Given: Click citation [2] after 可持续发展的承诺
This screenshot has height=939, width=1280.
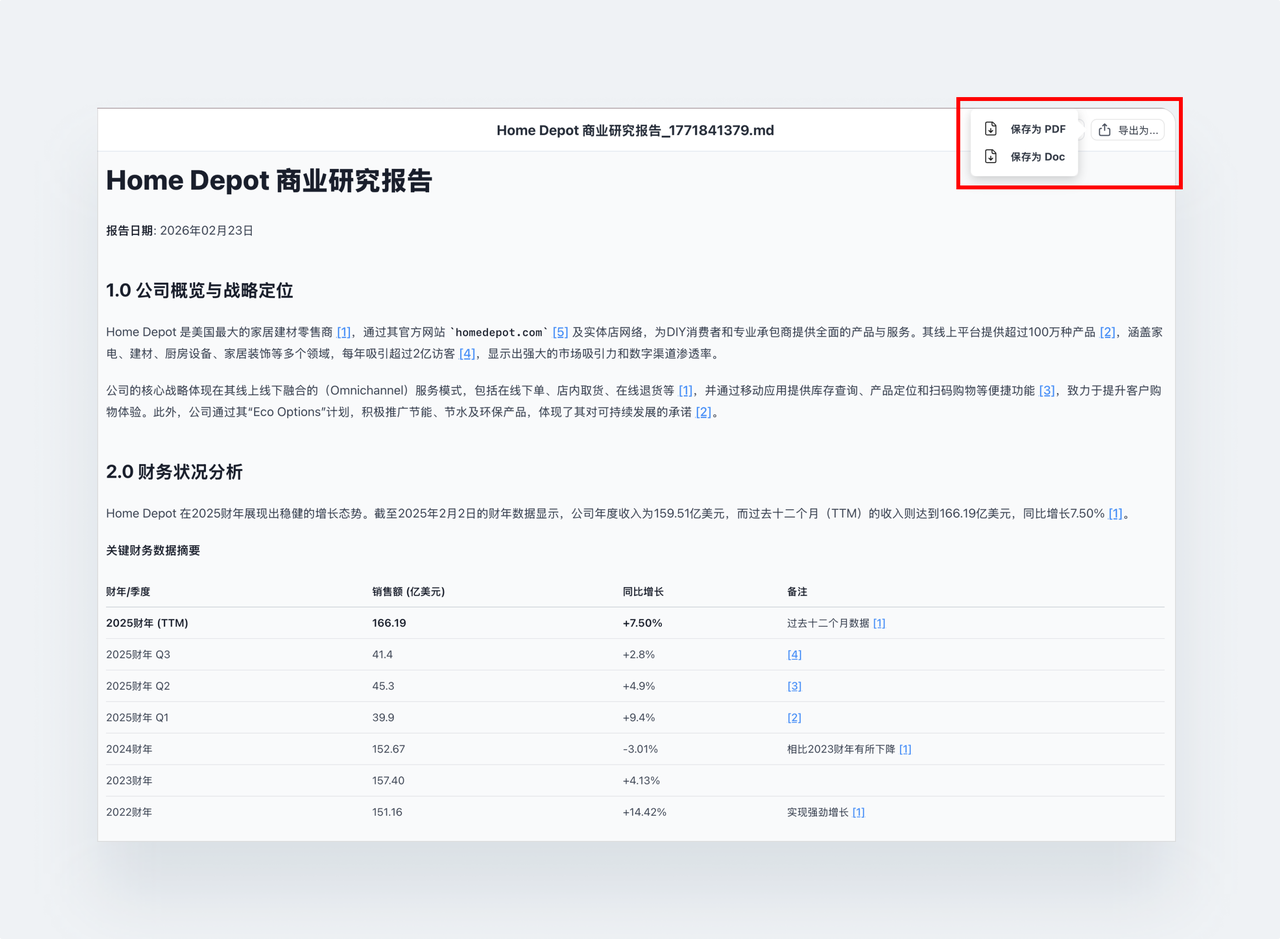Looking at the screenshot, I should pos(703,412).
